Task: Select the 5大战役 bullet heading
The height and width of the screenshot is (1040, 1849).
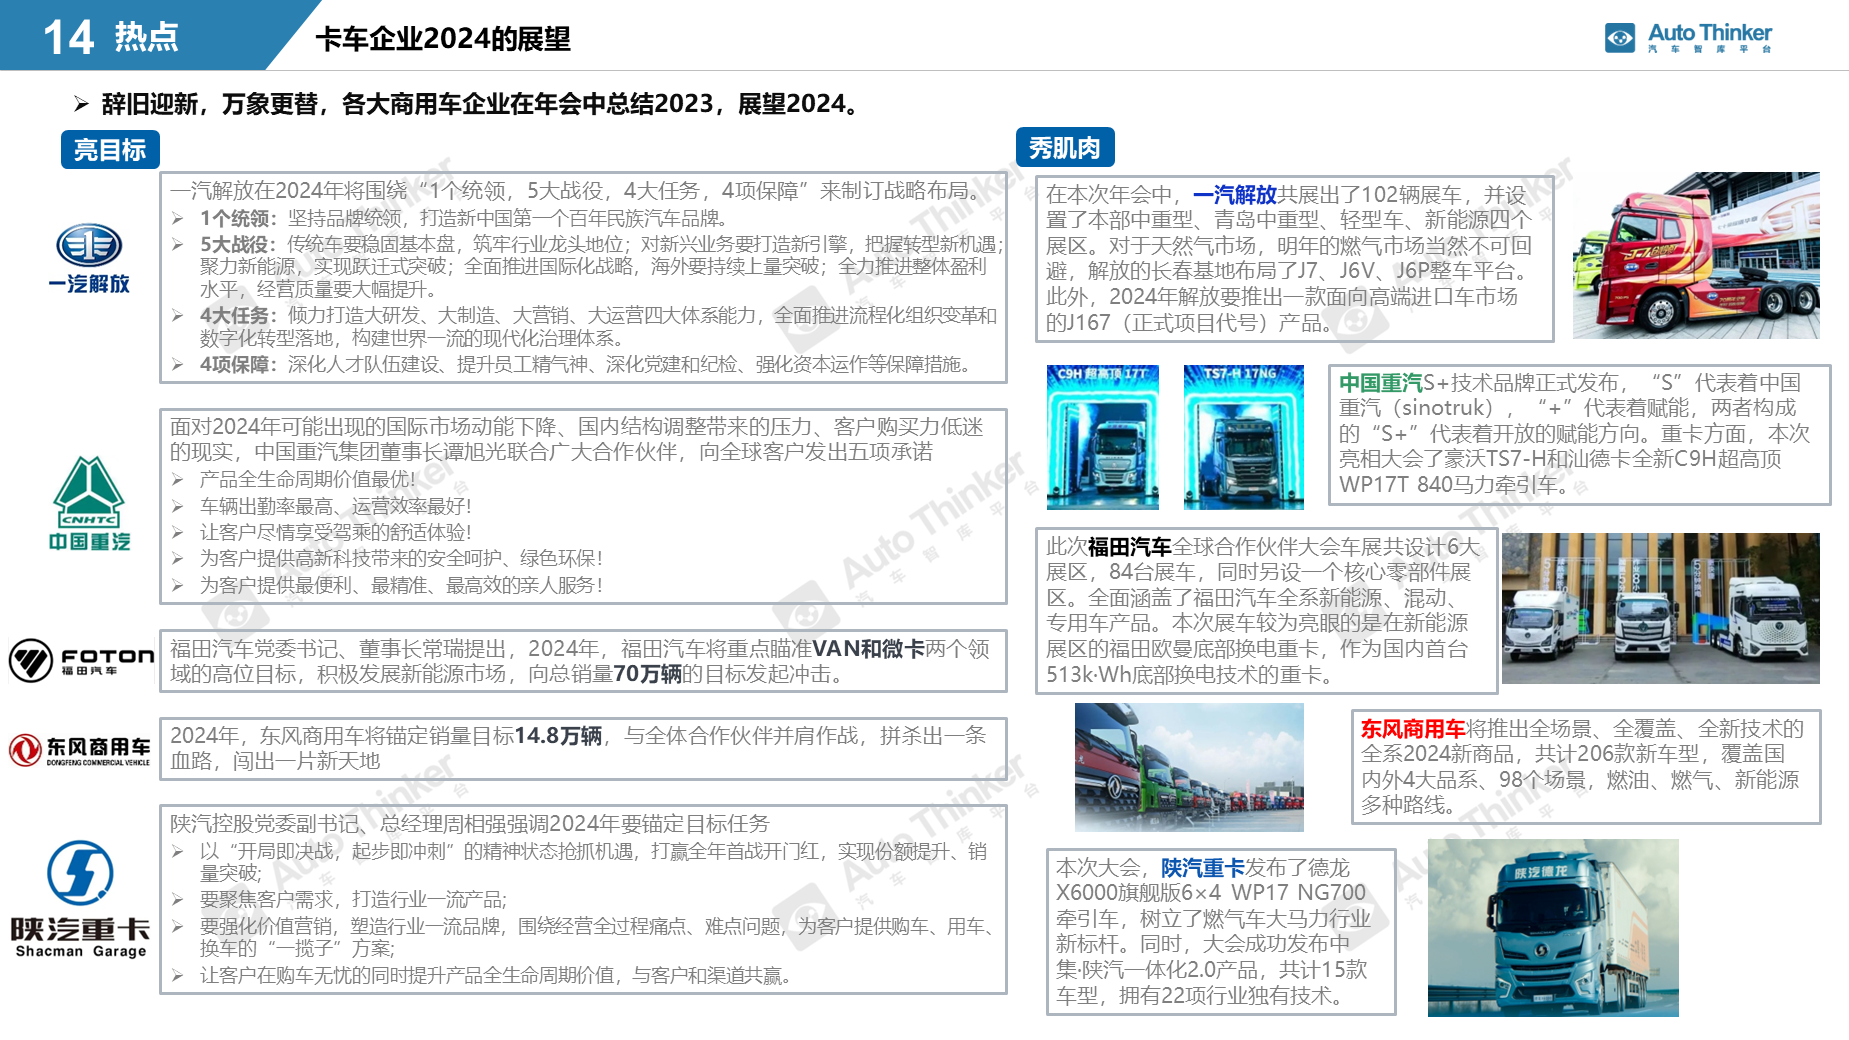Action: [237, 244]
